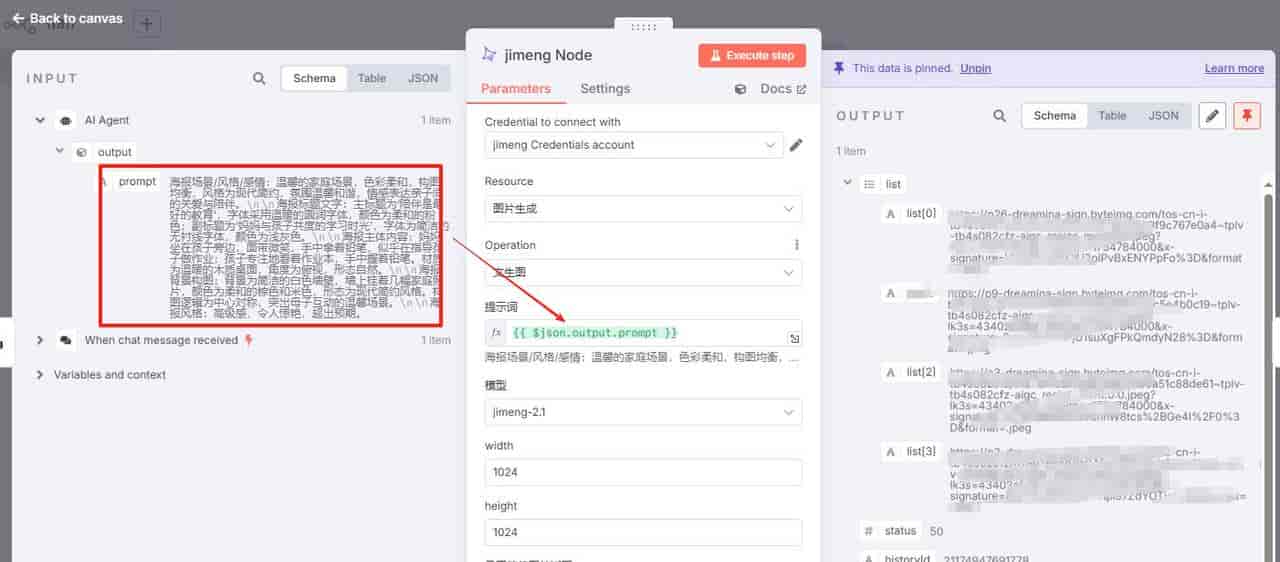This screenshot has height=562, width=1280.
Task: Select the list[2] output entry
Action: coord(921,372)
